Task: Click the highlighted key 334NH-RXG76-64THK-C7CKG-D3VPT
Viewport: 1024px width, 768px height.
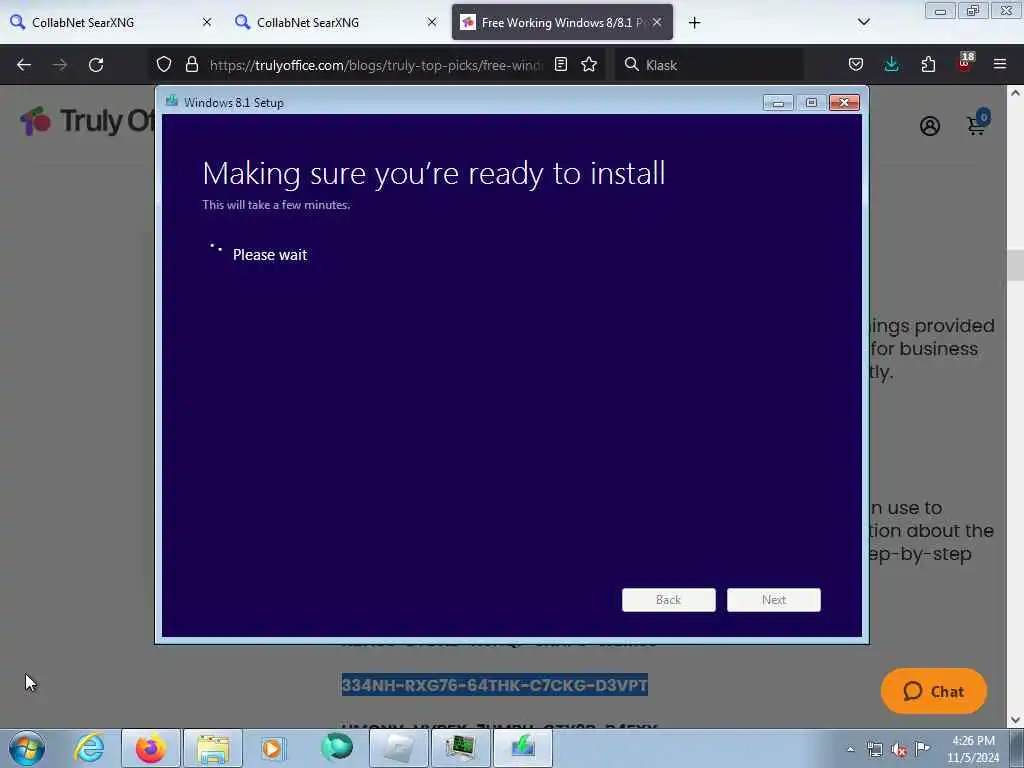Action: pos(494,685)
